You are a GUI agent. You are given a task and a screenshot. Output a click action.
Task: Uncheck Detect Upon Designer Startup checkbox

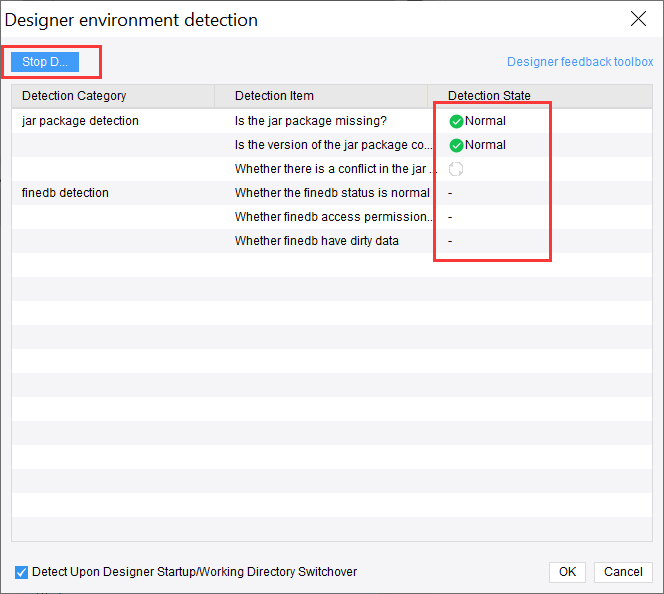click(21, 572)
